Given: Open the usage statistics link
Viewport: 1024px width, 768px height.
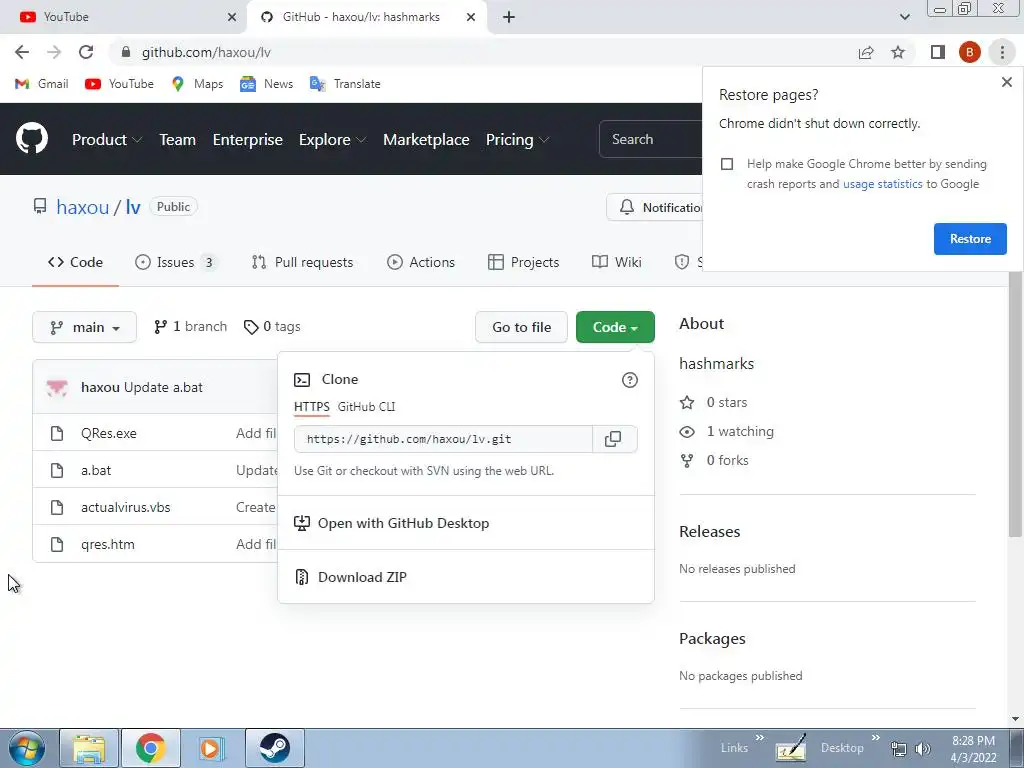Looking at the screenshot, I should [x=882, y=184].
